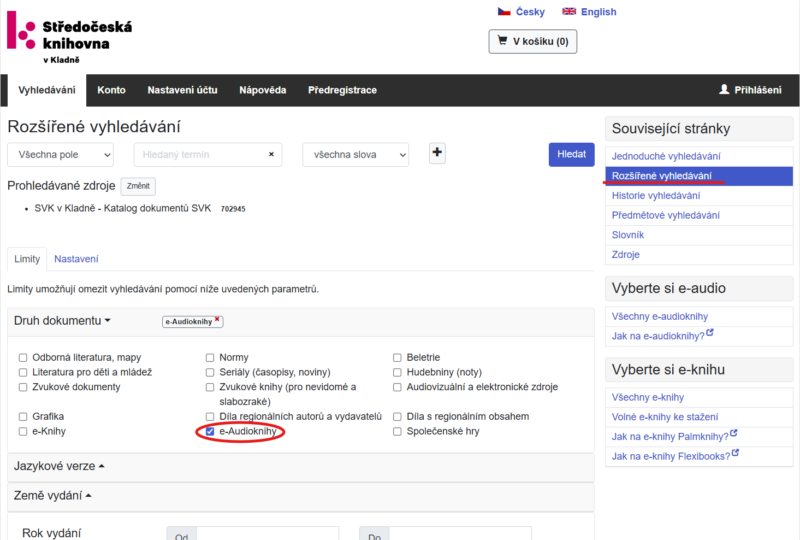Remove the e-Audioknihy filter tag
The image size is (800, 540).
click(x=217, y=319)
